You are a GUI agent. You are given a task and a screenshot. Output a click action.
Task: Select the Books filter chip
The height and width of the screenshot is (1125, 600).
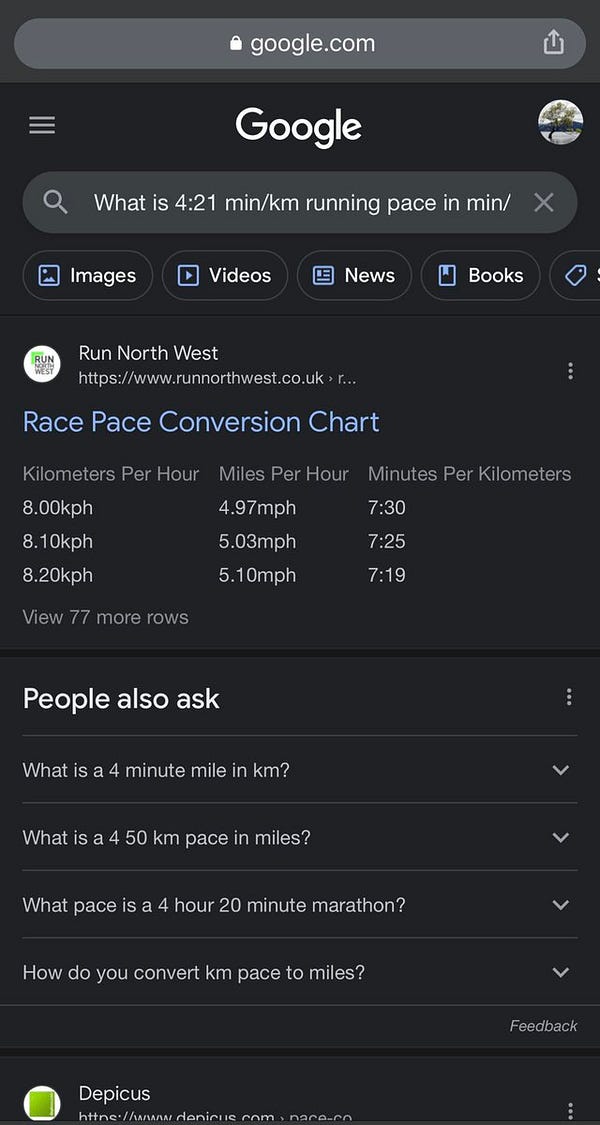[480, 276]
